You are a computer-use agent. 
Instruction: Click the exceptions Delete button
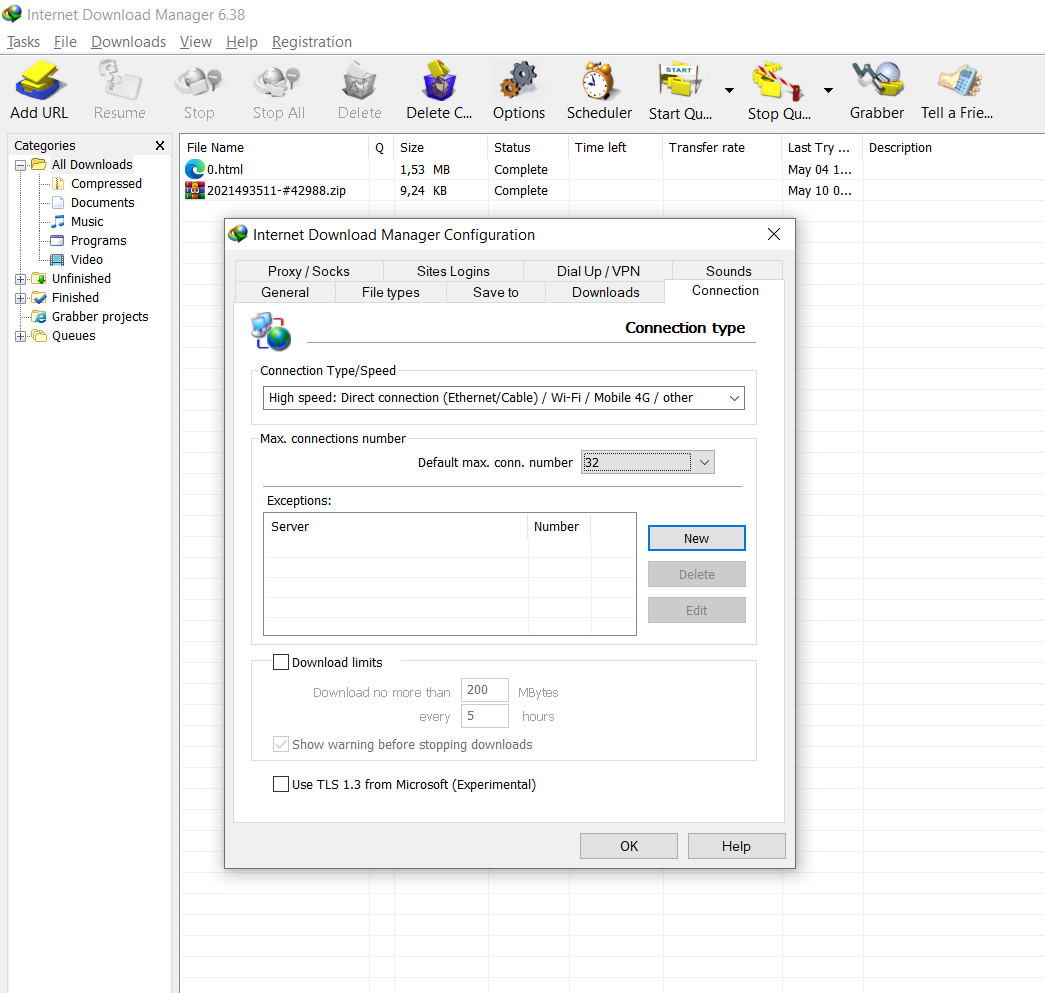[696, 574]
